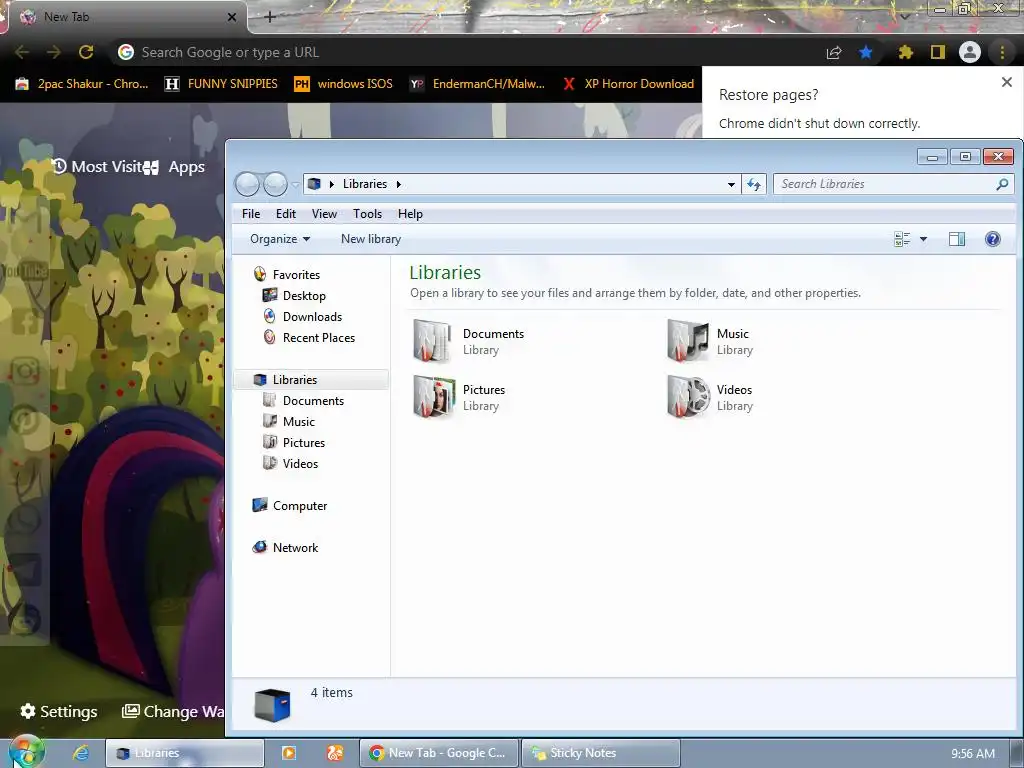Select Desktop under Favorites

tap(304, 296)
